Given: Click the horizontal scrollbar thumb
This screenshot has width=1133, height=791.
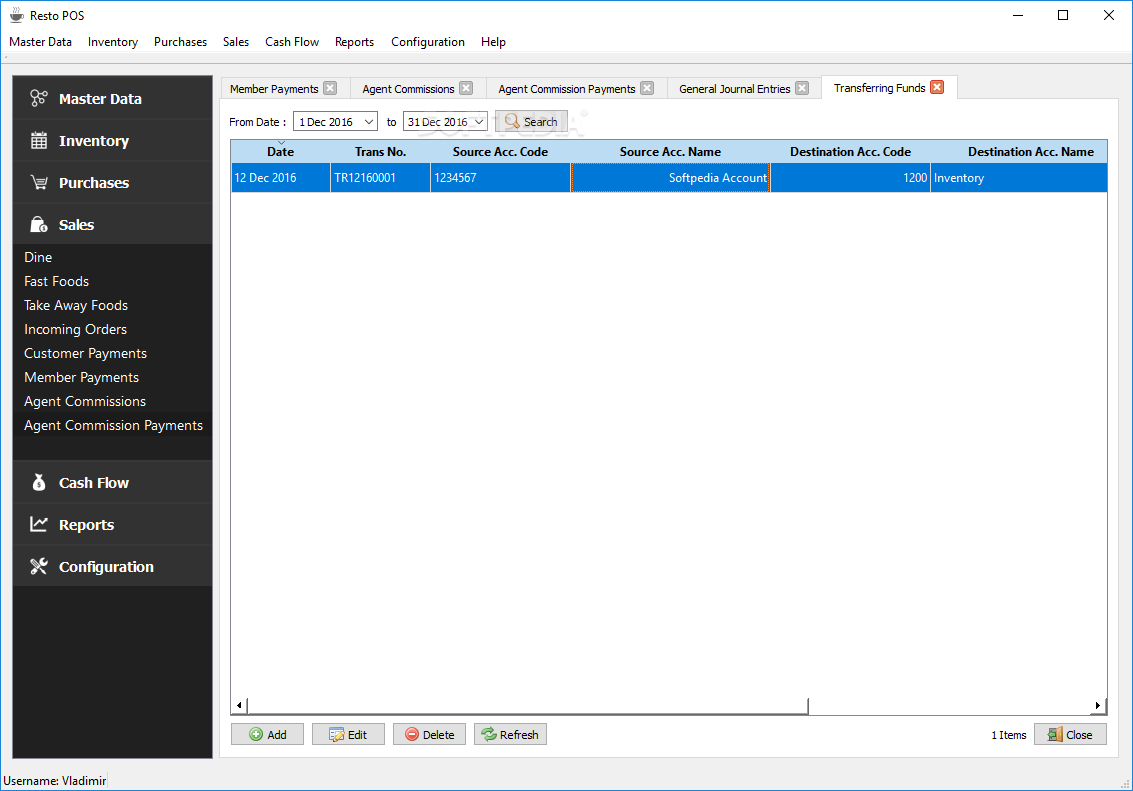Looking at the screenshot, I should [527, 705].
